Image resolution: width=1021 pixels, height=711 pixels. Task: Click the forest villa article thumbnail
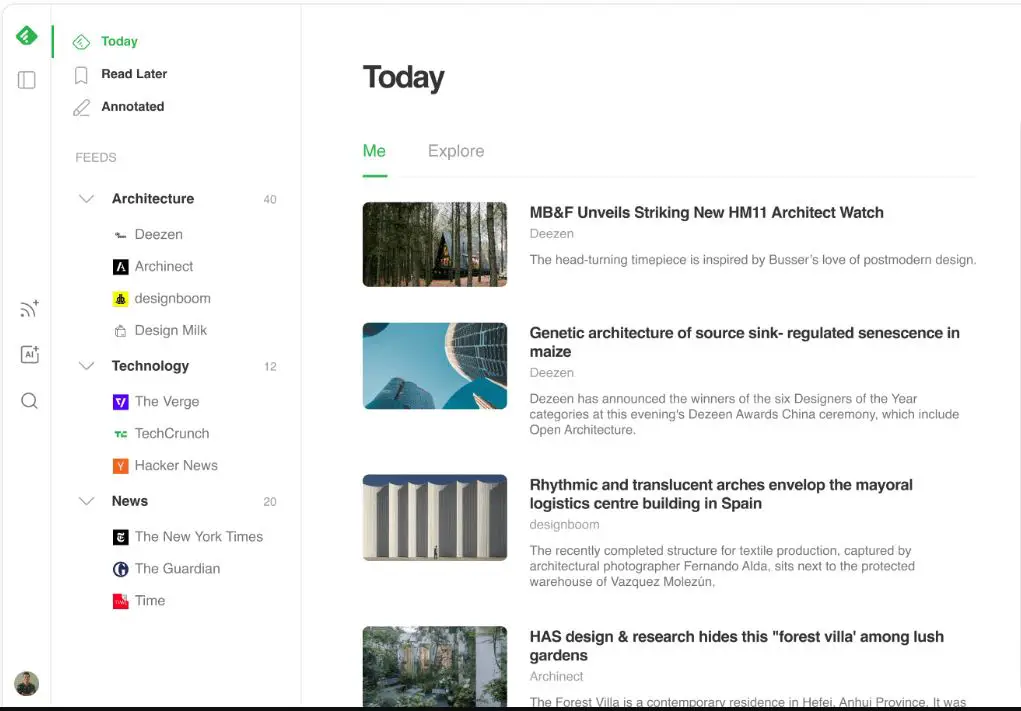[x=434, y=666]
